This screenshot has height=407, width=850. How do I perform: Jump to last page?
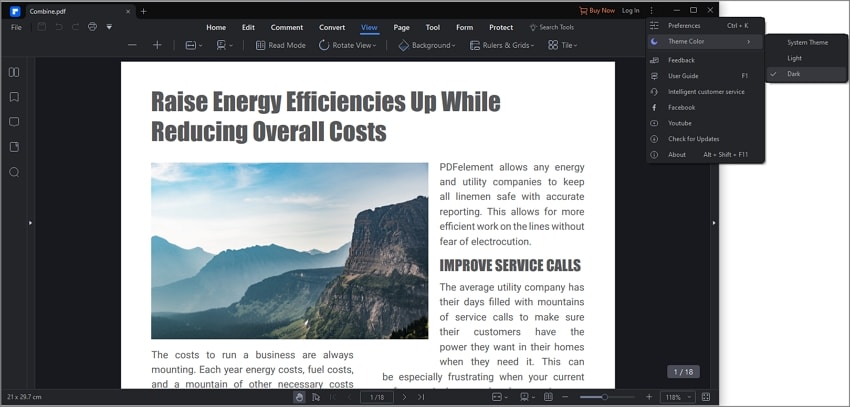tap(421, 397)
